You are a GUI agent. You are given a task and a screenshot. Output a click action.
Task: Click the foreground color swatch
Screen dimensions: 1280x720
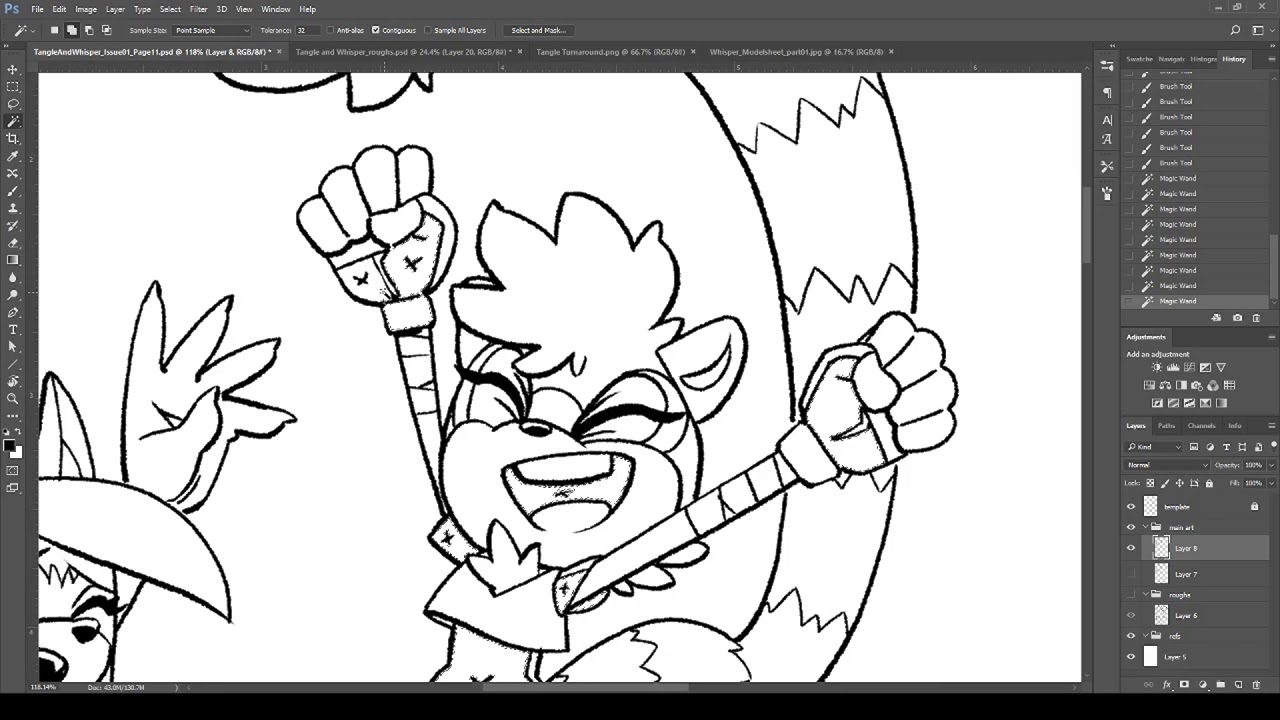pos(9,445)
